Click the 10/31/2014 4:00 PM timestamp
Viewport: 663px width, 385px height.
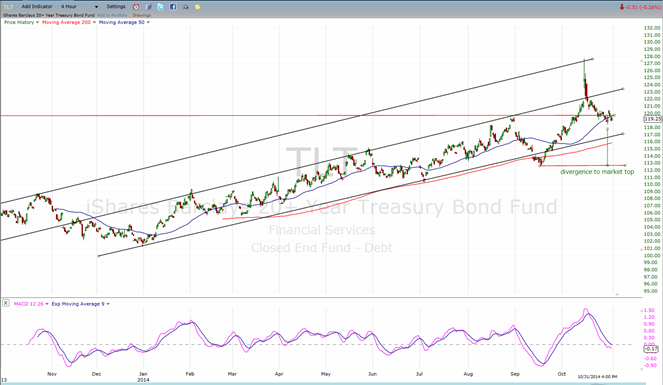[x=597, y=376]
